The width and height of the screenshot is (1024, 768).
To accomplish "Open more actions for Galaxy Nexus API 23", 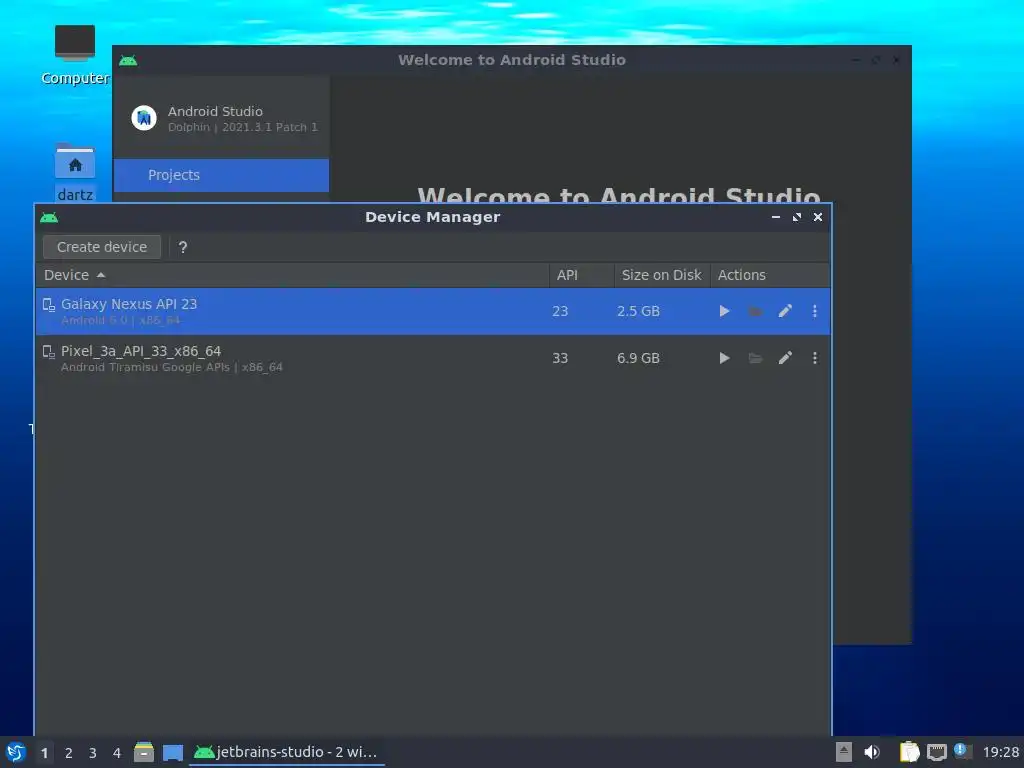I will (x=814, y=311).
